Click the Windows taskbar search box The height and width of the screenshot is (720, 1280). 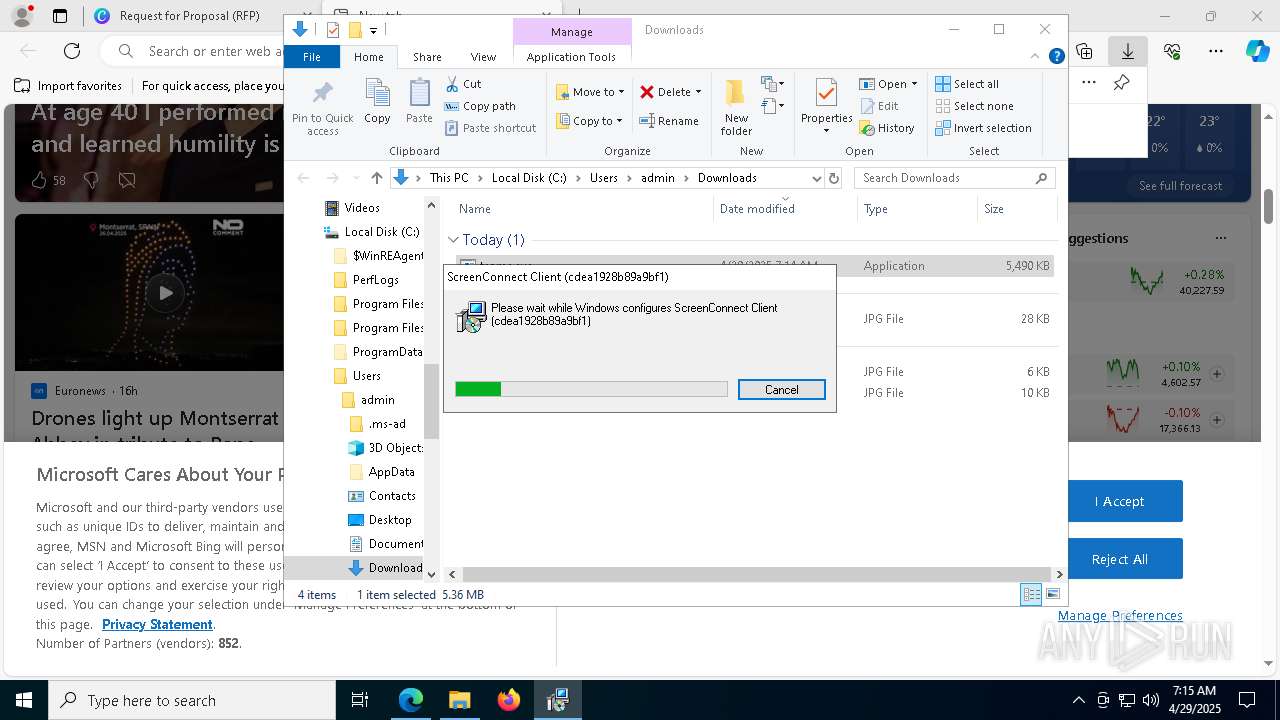(x=192, y=700)
